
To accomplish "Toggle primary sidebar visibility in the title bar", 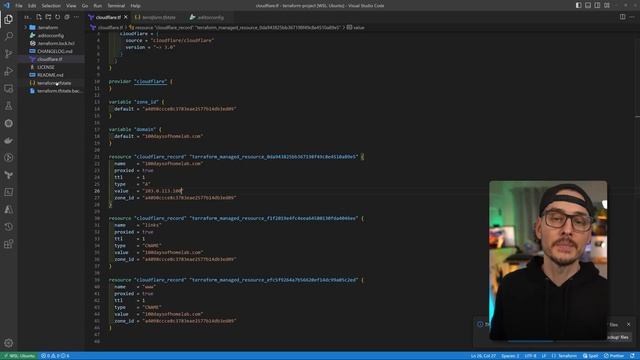I will (578, 5).
